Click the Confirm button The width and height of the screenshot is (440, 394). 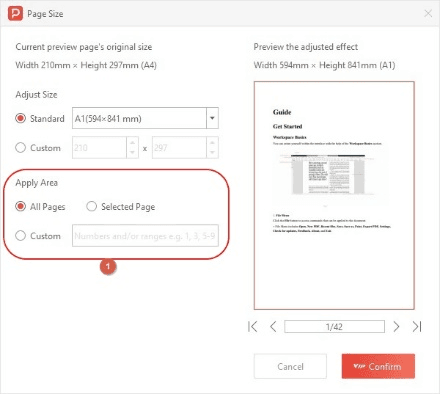(x=378, y=366)
